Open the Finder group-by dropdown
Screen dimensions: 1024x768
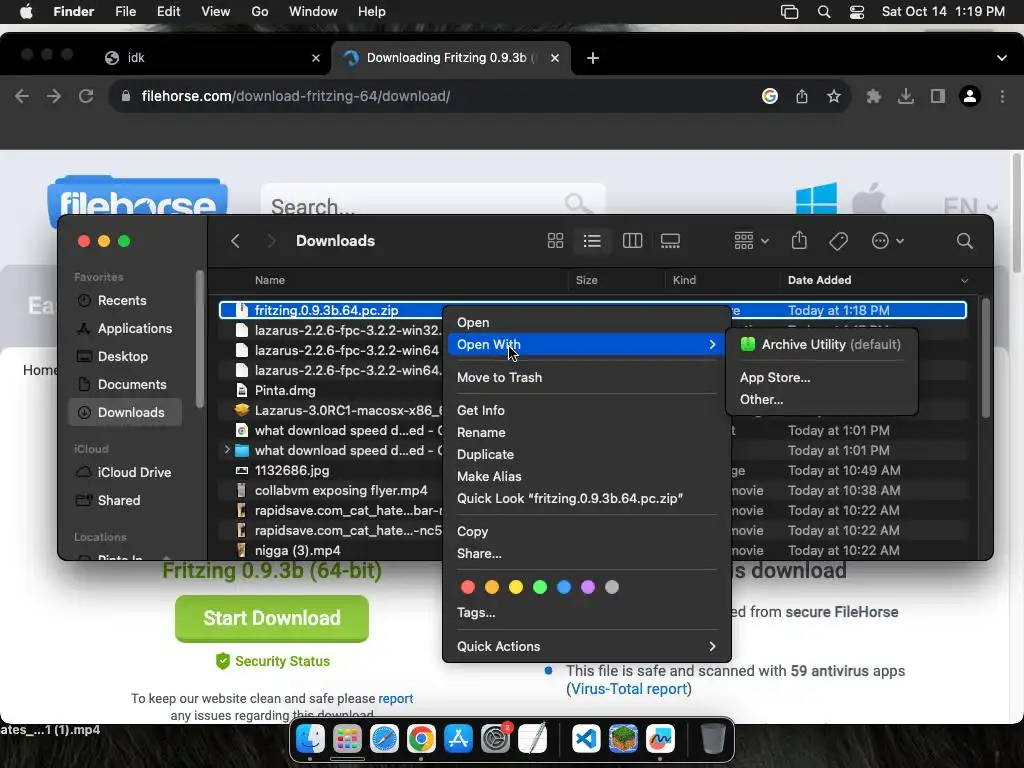pos(751,241)
